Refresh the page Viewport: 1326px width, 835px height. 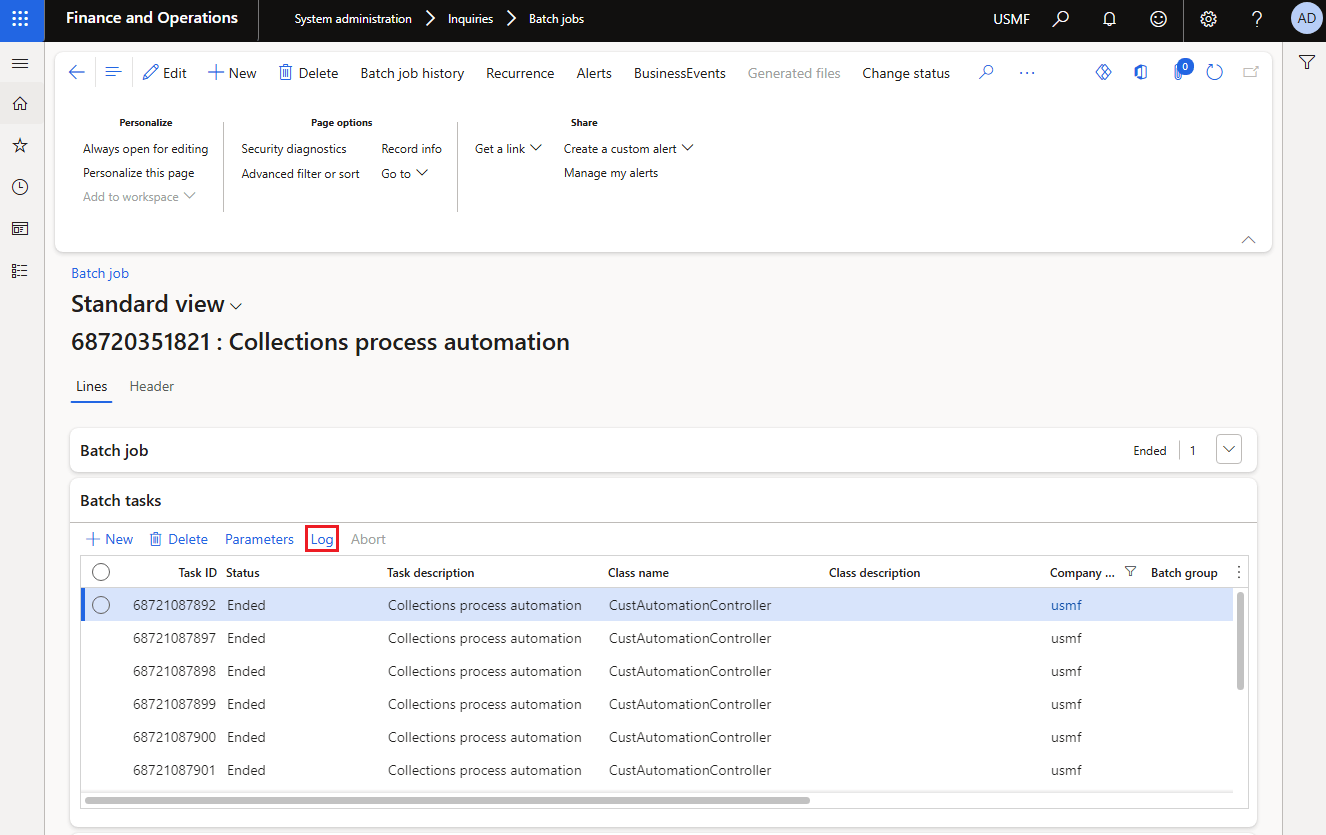1214,72
